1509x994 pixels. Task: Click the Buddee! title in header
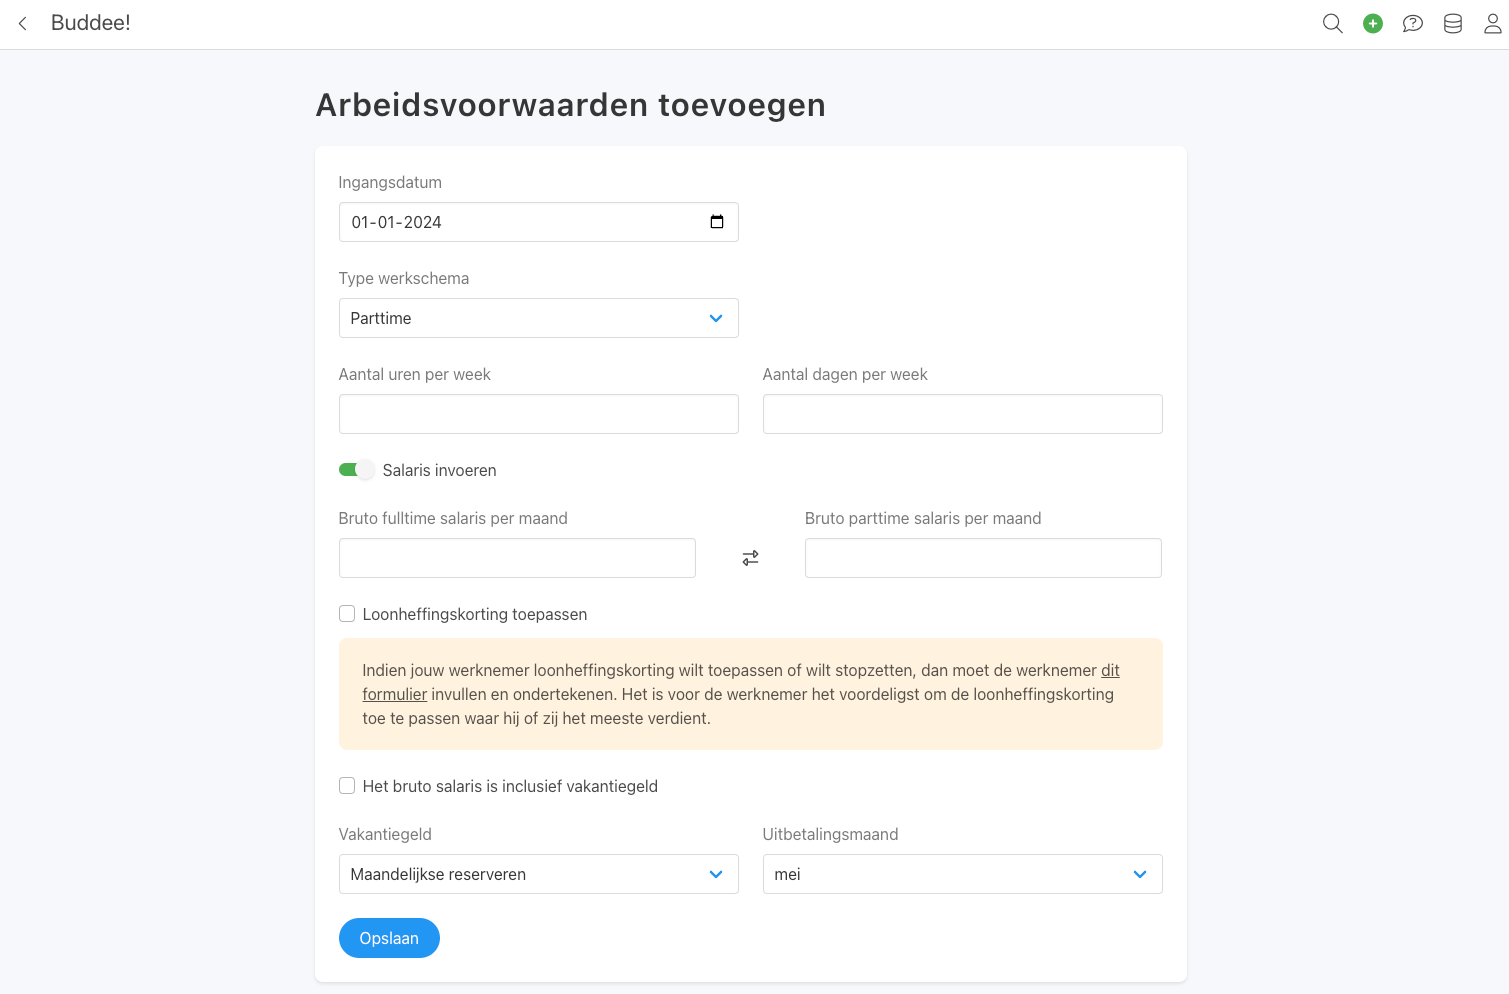coord(91,23)
